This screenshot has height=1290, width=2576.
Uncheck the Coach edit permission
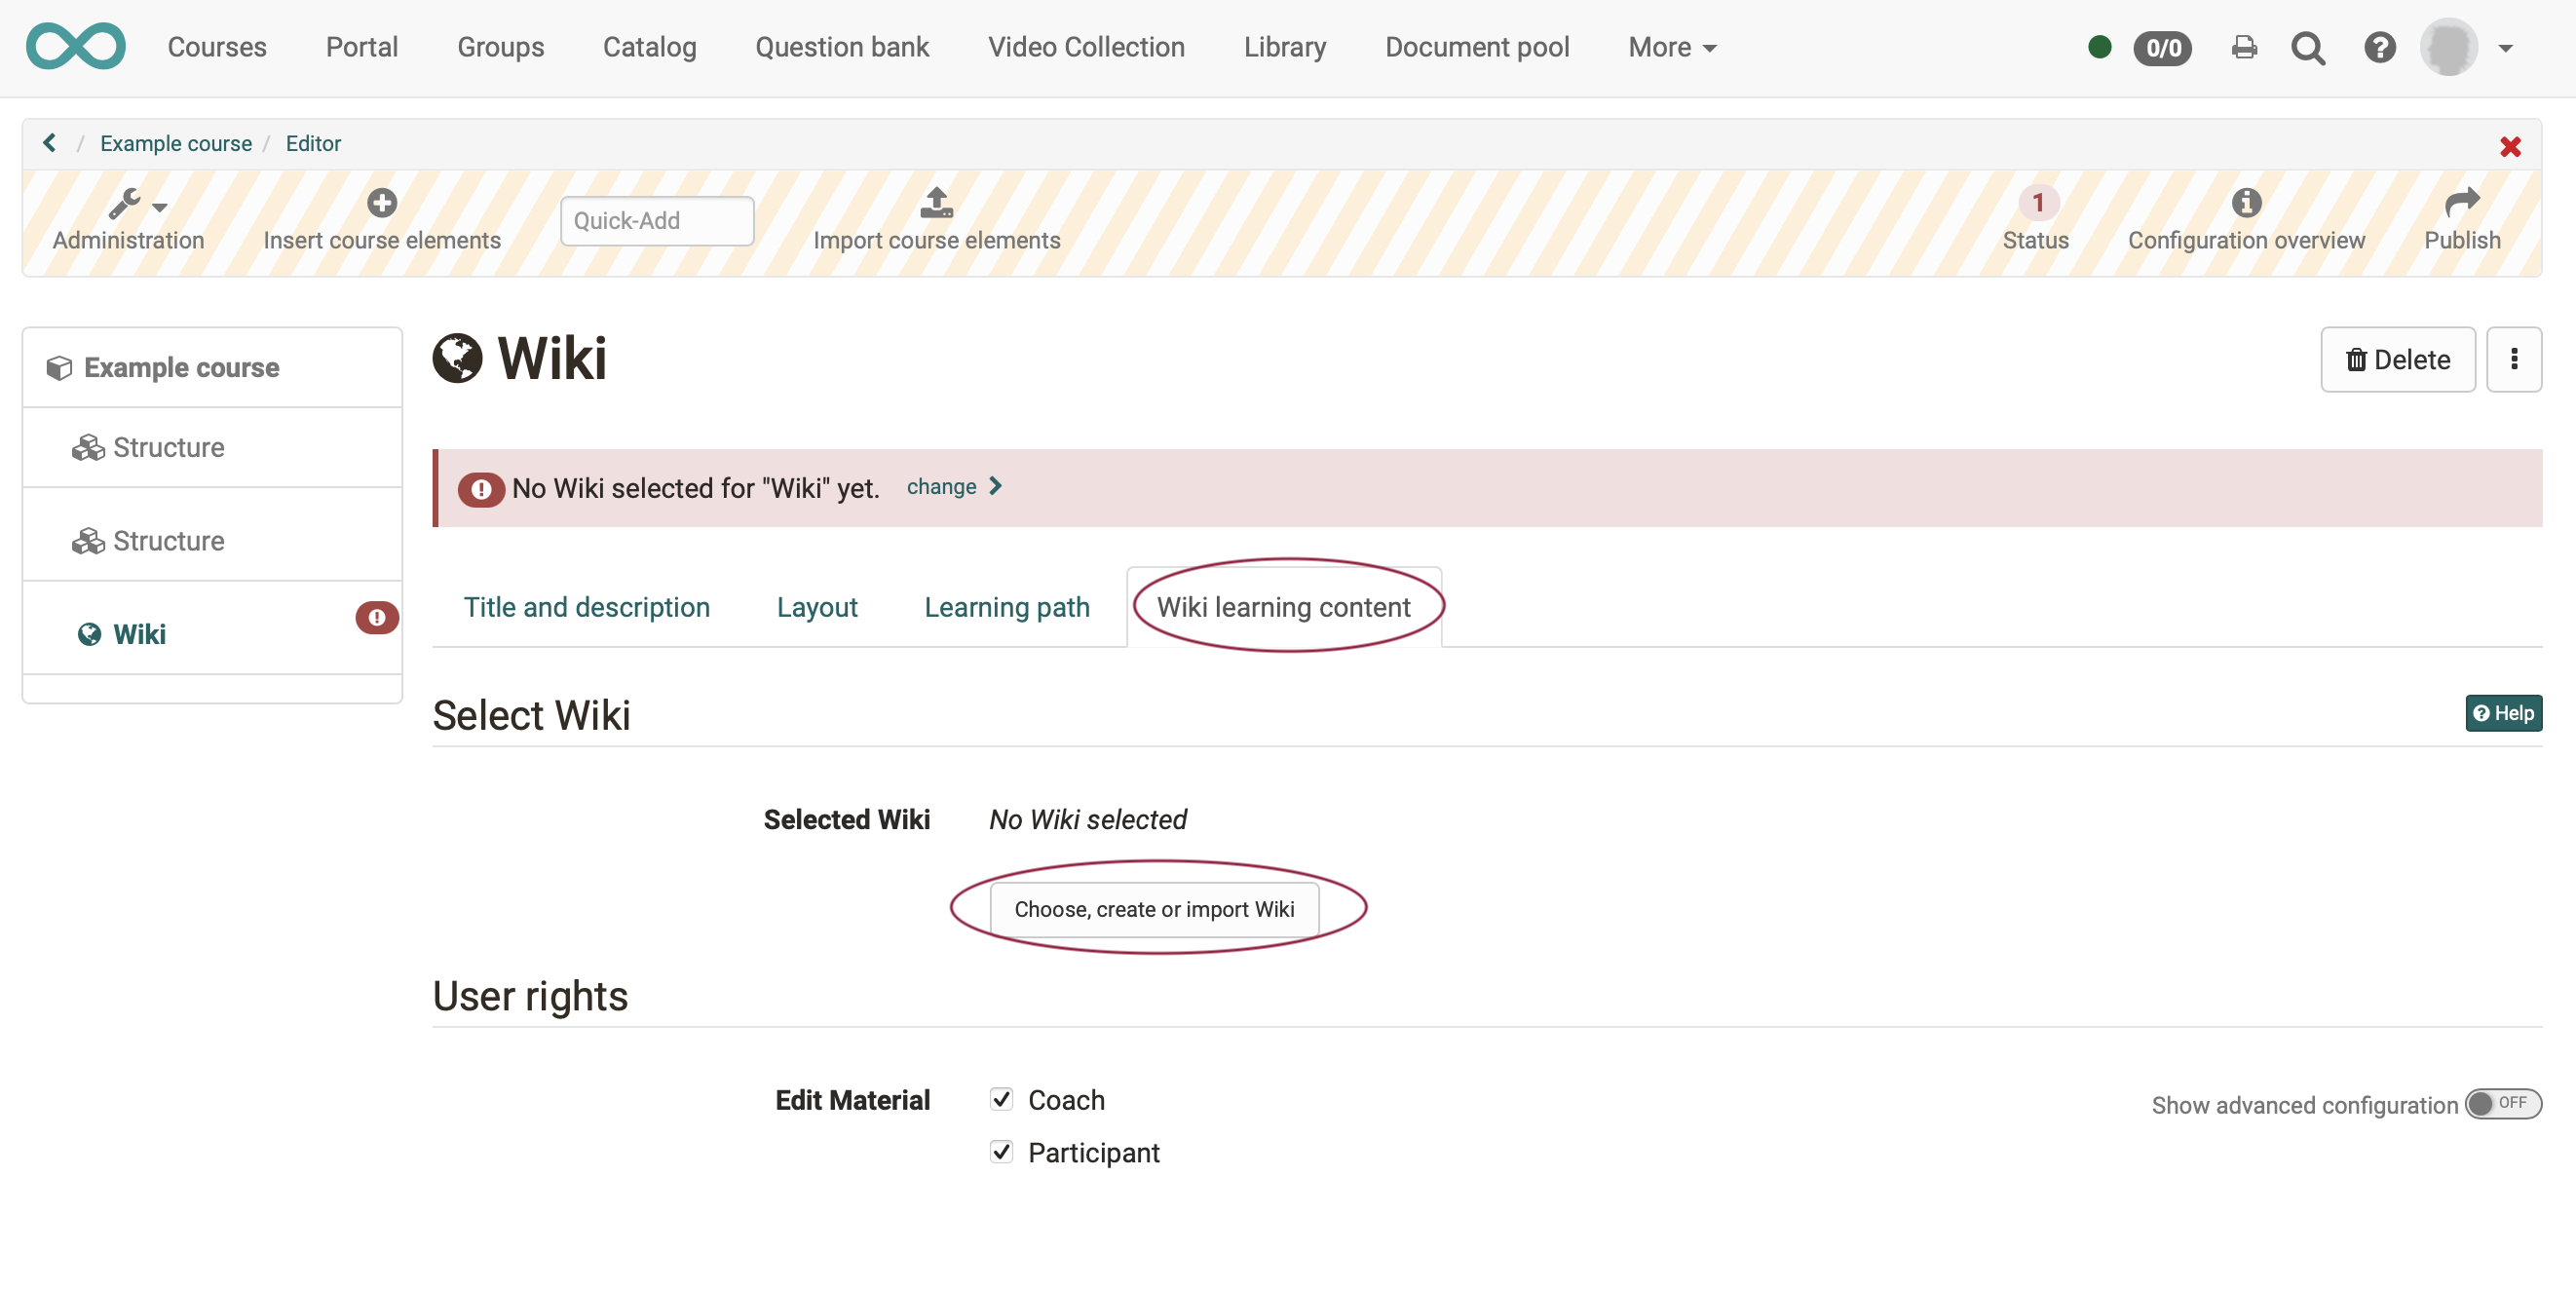tap(1001, 1099)
